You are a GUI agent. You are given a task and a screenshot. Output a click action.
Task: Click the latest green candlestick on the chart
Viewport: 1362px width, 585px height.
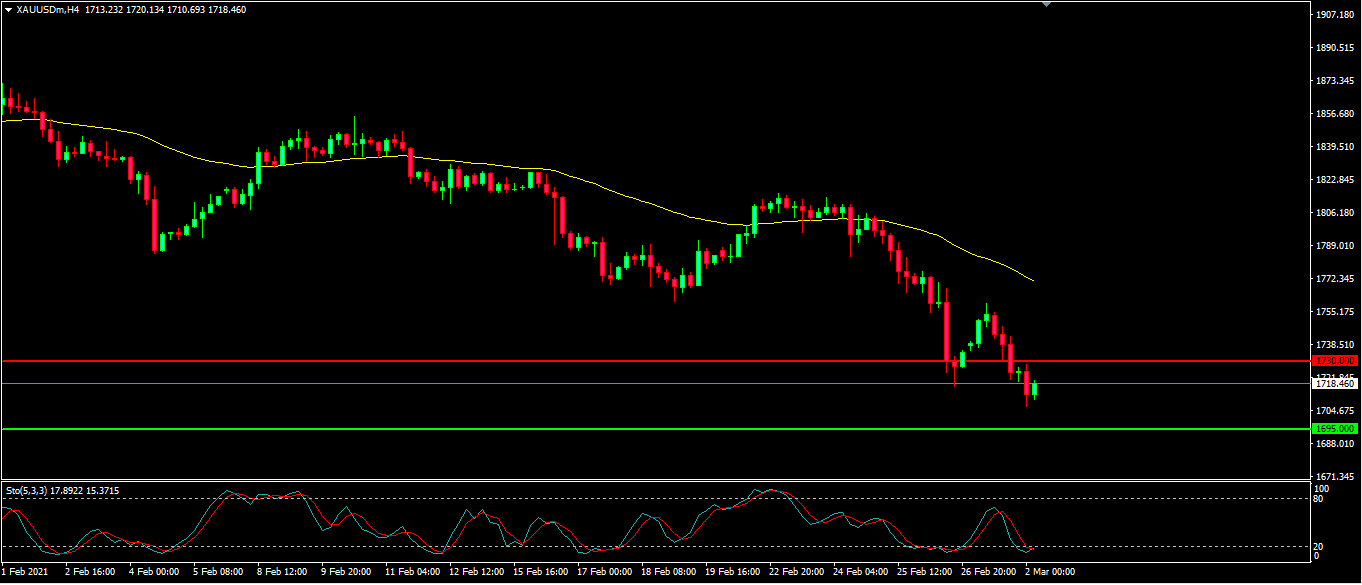click(1034, 389)
